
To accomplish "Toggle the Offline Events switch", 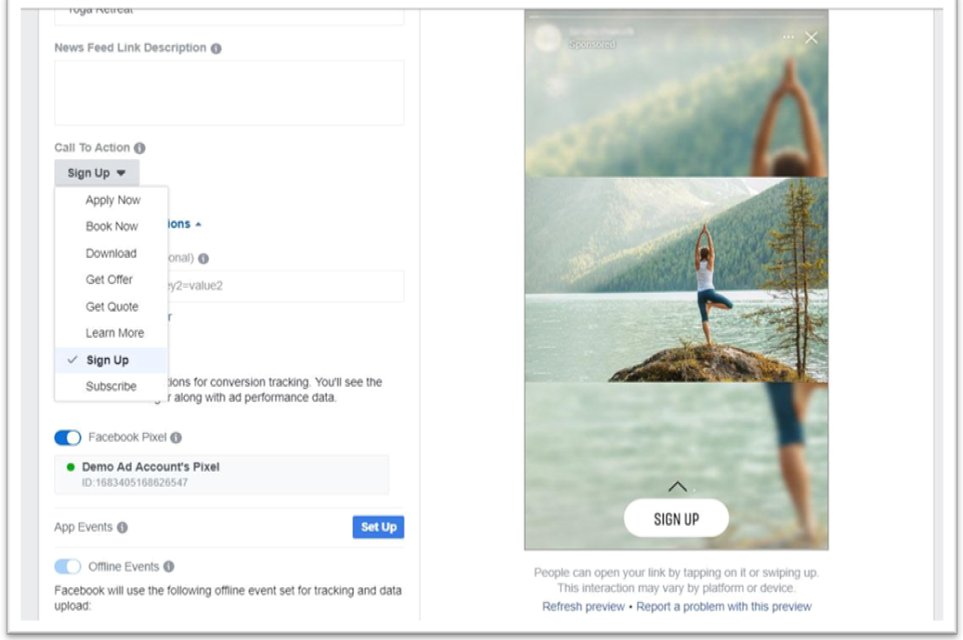I will coord(68,566).
